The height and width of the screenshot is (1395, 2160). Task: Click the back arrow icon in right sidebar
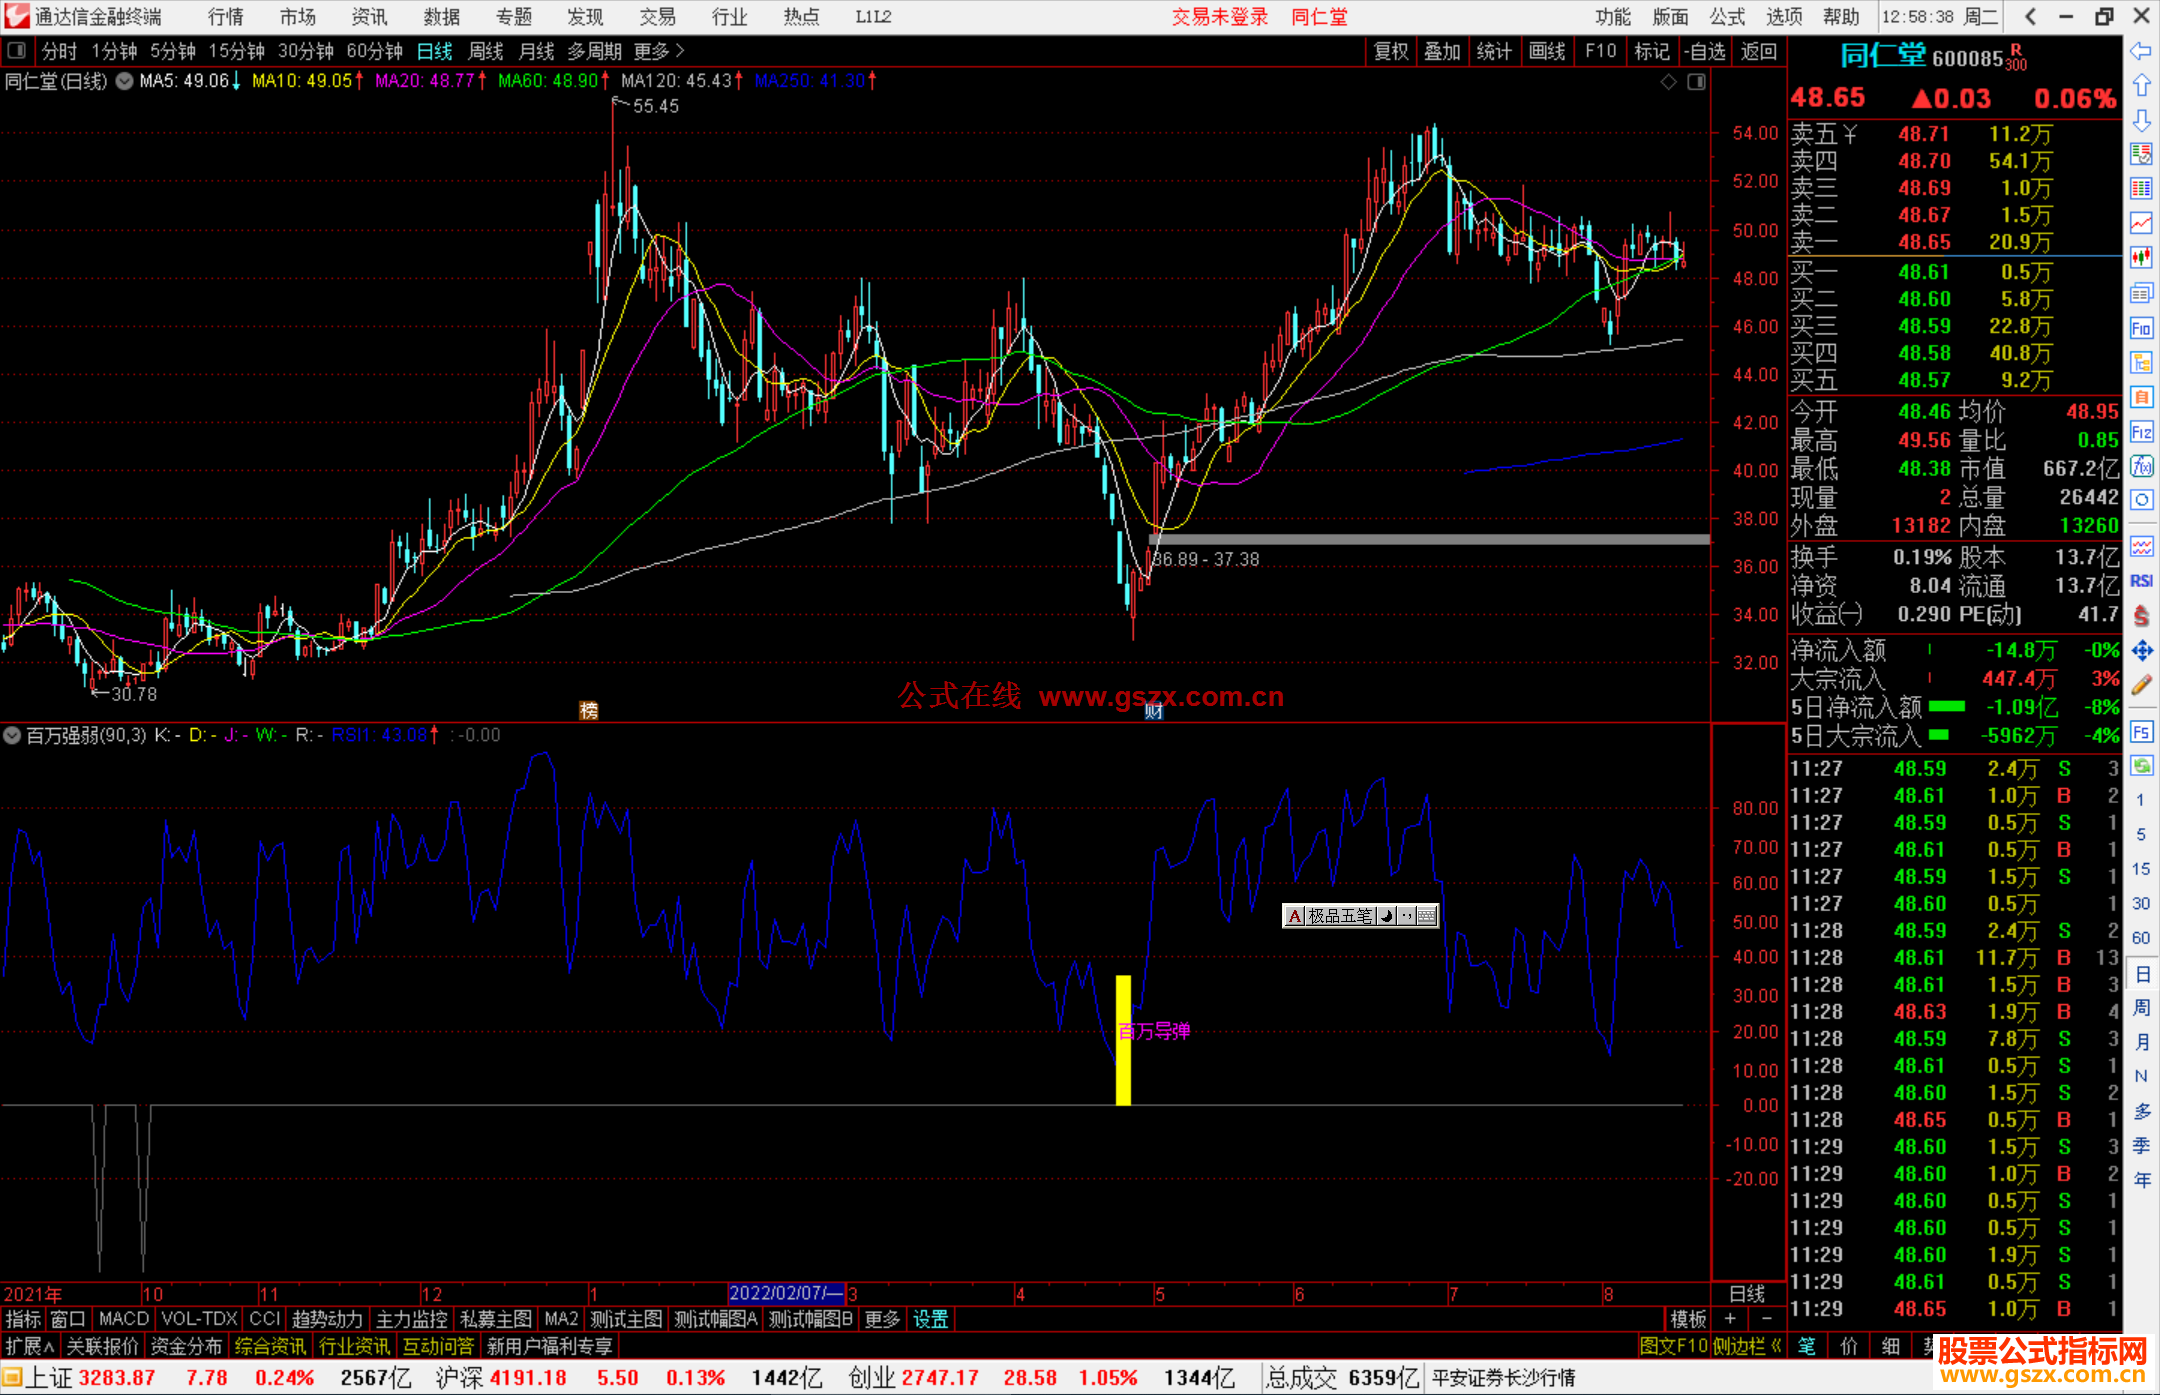(2141, 51)
